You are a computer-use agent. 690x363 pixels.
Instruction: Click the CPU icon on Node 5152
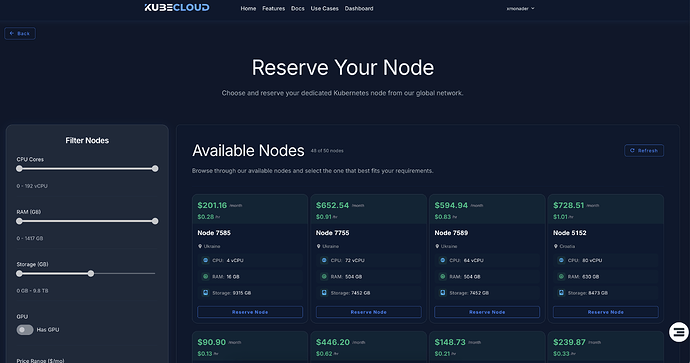pos(561,260)
